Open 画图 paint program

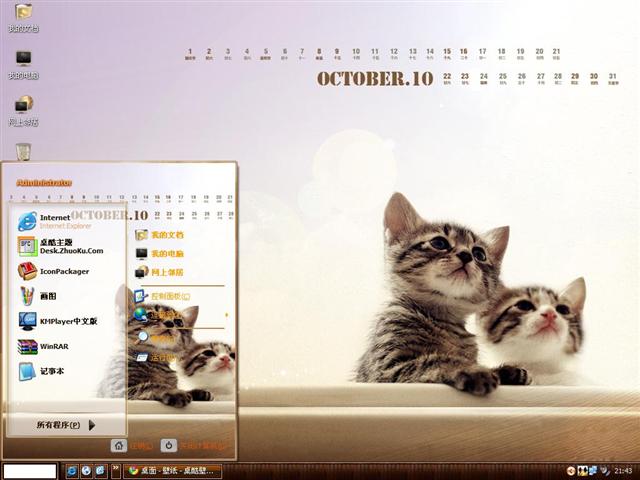point(38,296)
